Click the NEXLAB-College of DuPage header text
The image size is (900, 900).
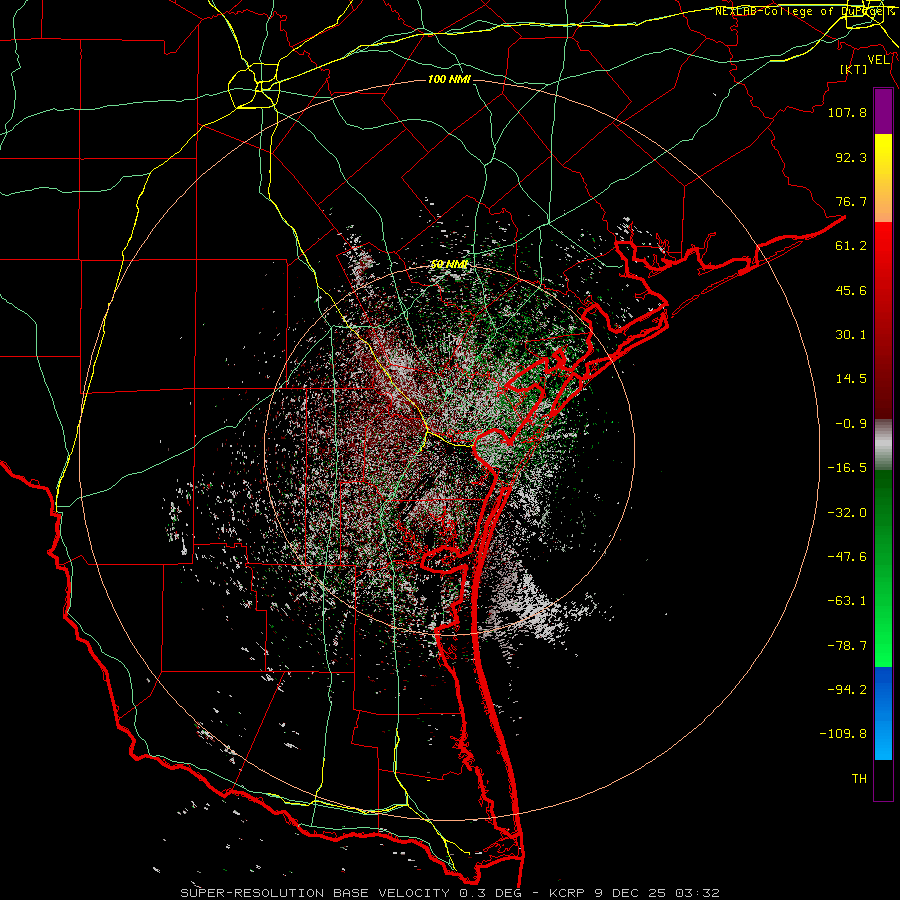(804, 11)
